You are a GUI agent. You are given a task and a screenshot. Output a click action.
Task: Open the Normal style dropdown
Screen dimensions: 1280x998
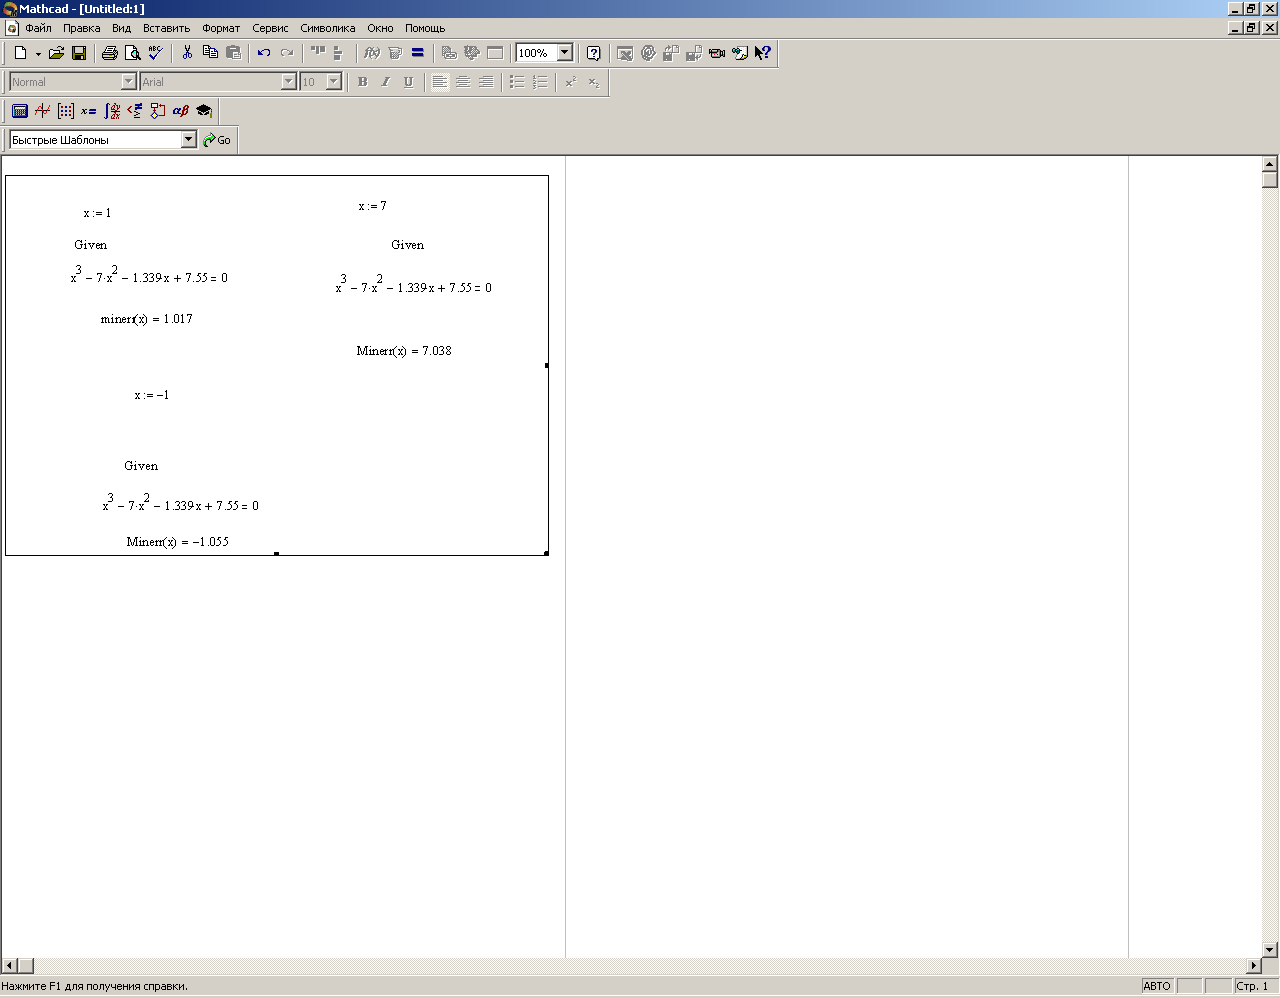pyautogui.click(x=128, y=82)
